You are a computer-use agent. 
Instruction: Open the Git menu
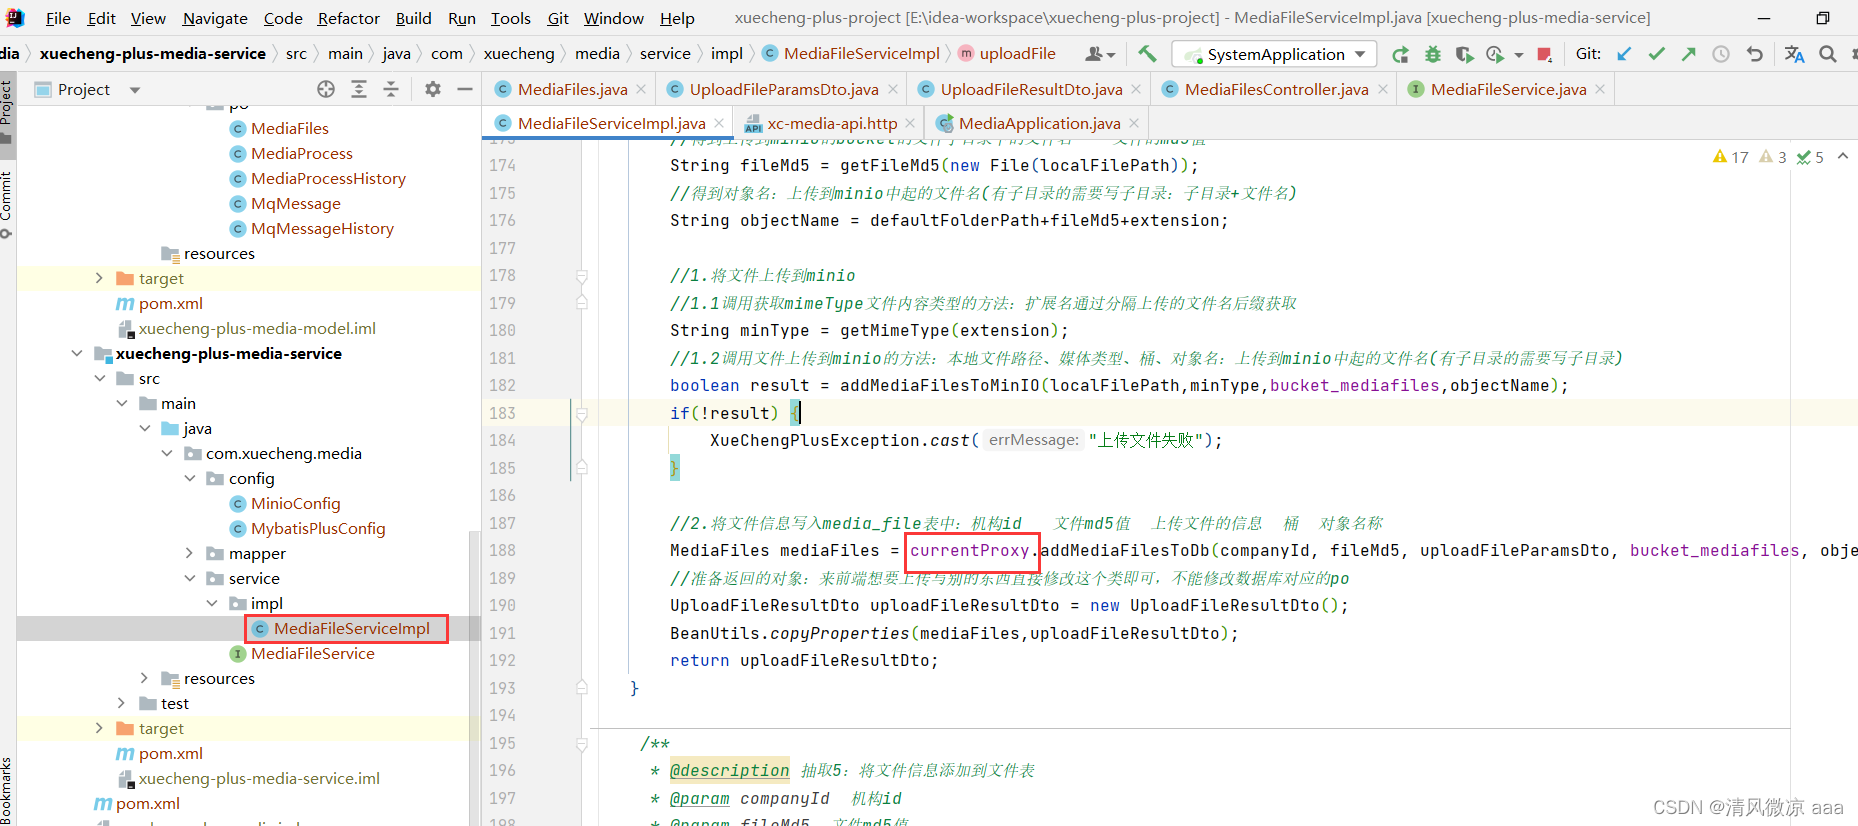coord(558,18)
